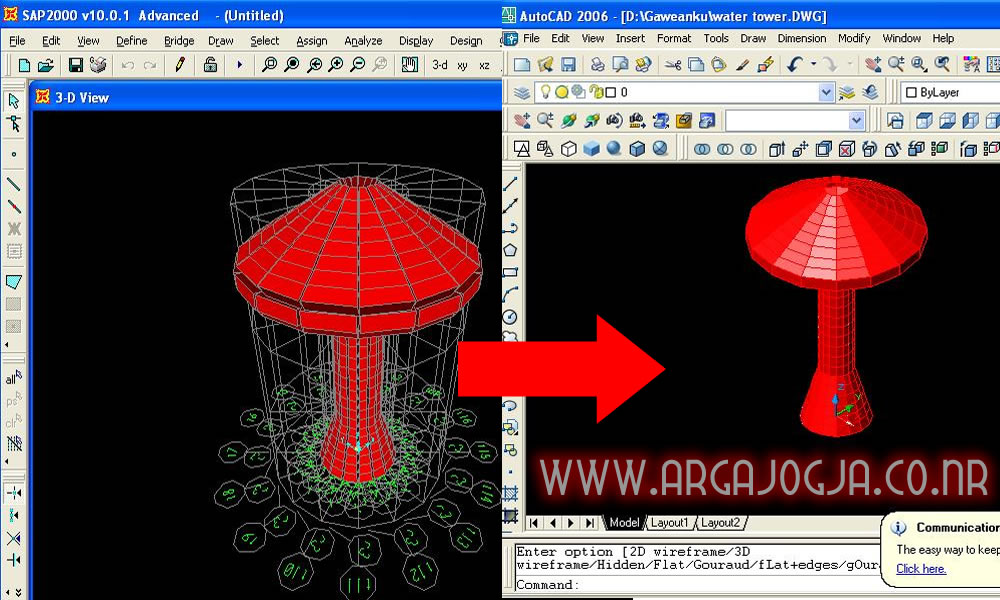The height and width of the screenshot is (600, 1000).
Task: Click Select All 'all' button in SAP2000
Action: 13,378
